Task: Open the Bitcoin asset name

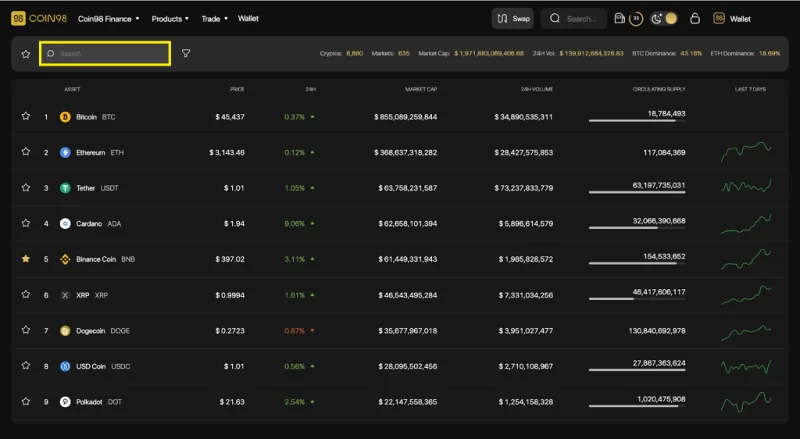Action: (x=86, y=117)
